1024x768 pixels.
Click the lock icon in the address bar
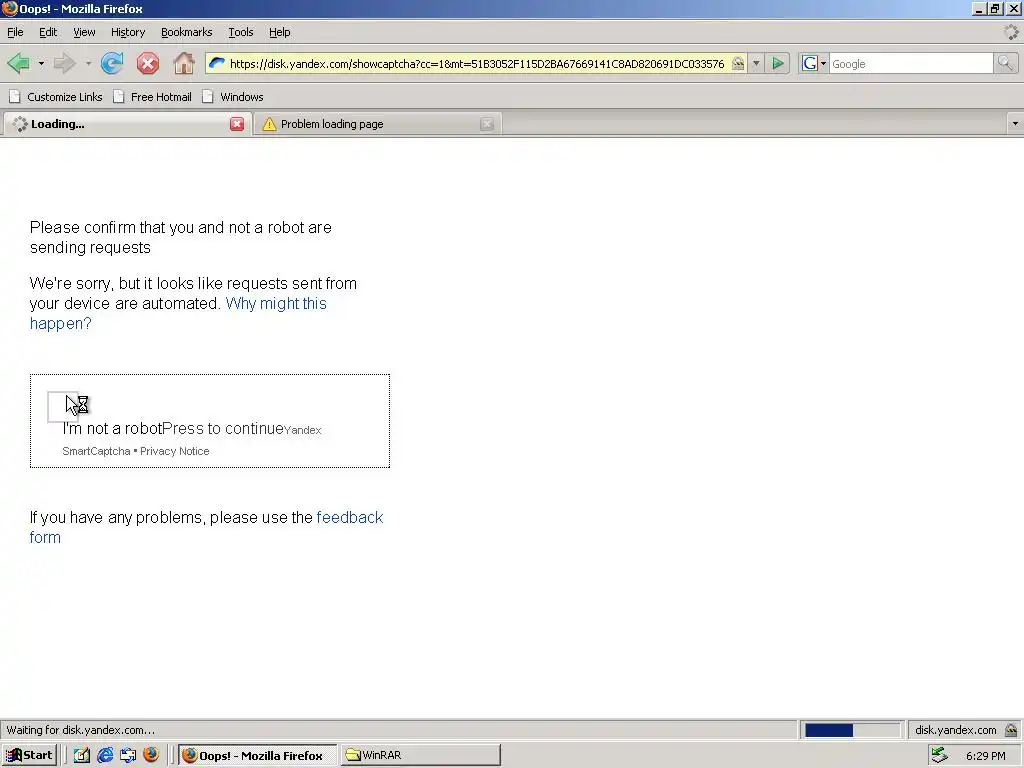coord(738,63)
